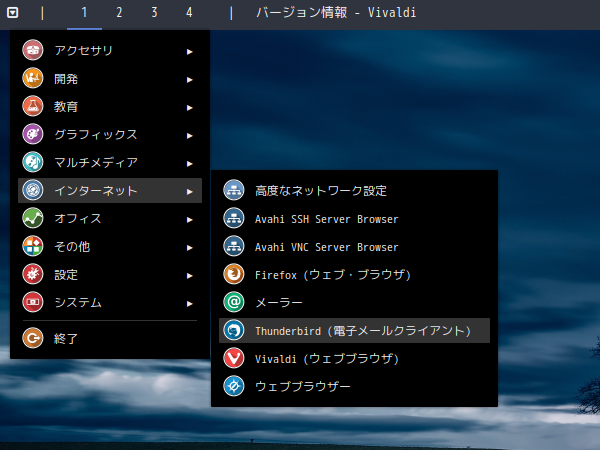Viewport: 600px width, 450px height.
Task: Choose 終了 from the menu
Action: click(x=110, y=338)
